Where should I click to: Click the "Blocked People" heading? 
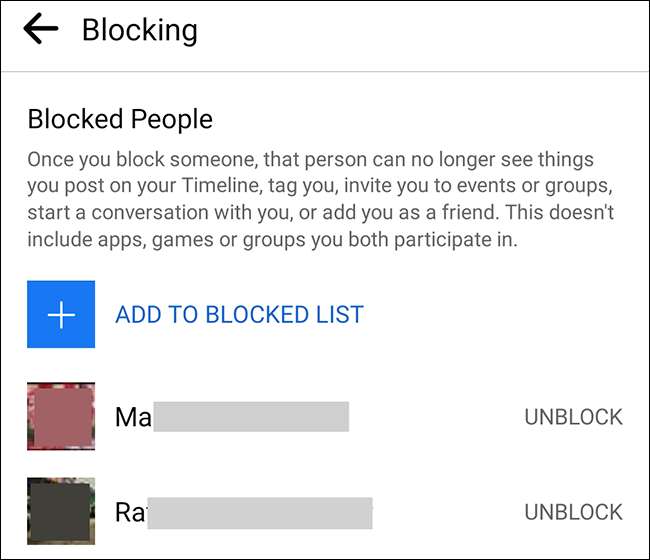(x=120, y=119)
